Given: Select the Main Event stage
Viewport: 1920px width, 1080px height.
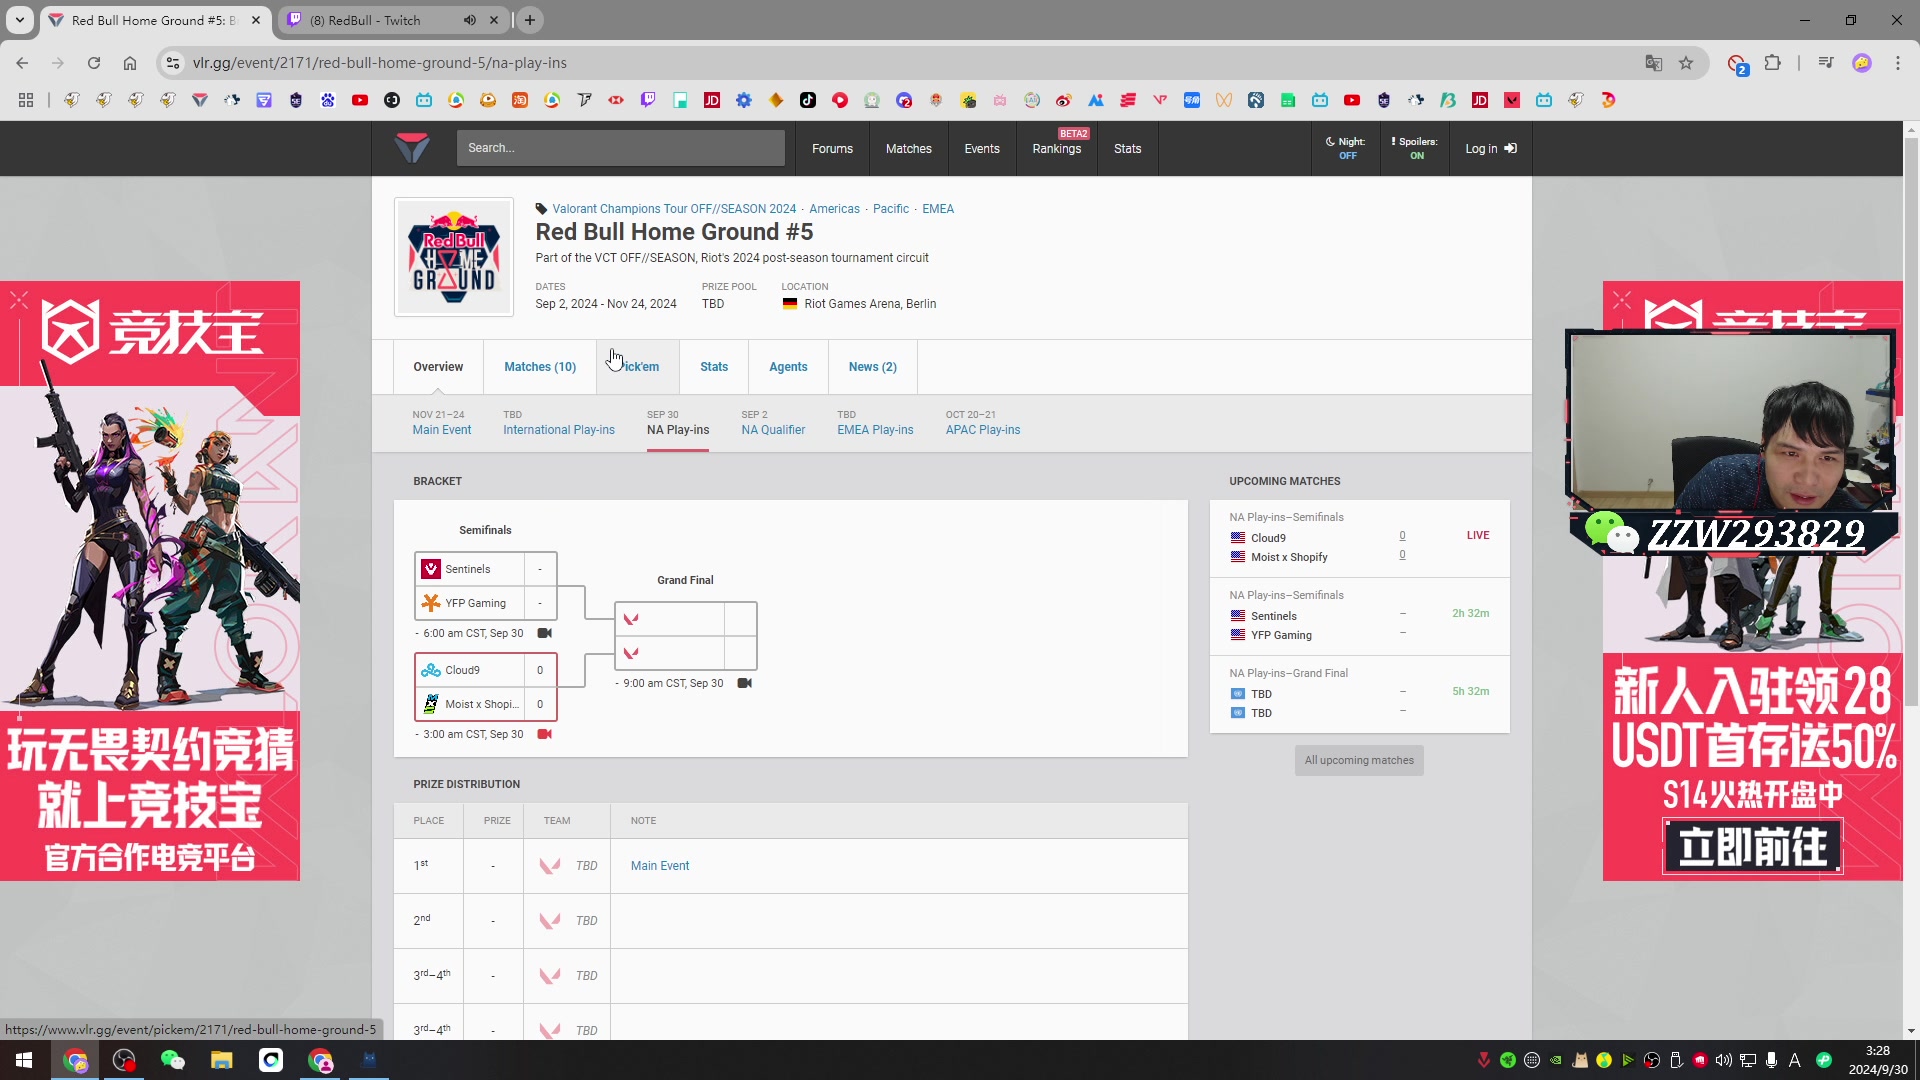Looking at the screenshot, I should 441,423.
